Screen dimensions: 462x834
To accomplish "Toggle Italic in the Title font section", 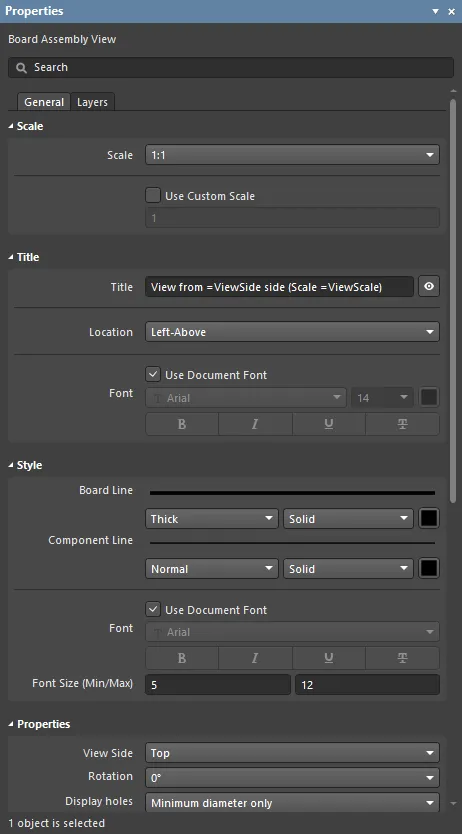I will (x=255, y=424).
